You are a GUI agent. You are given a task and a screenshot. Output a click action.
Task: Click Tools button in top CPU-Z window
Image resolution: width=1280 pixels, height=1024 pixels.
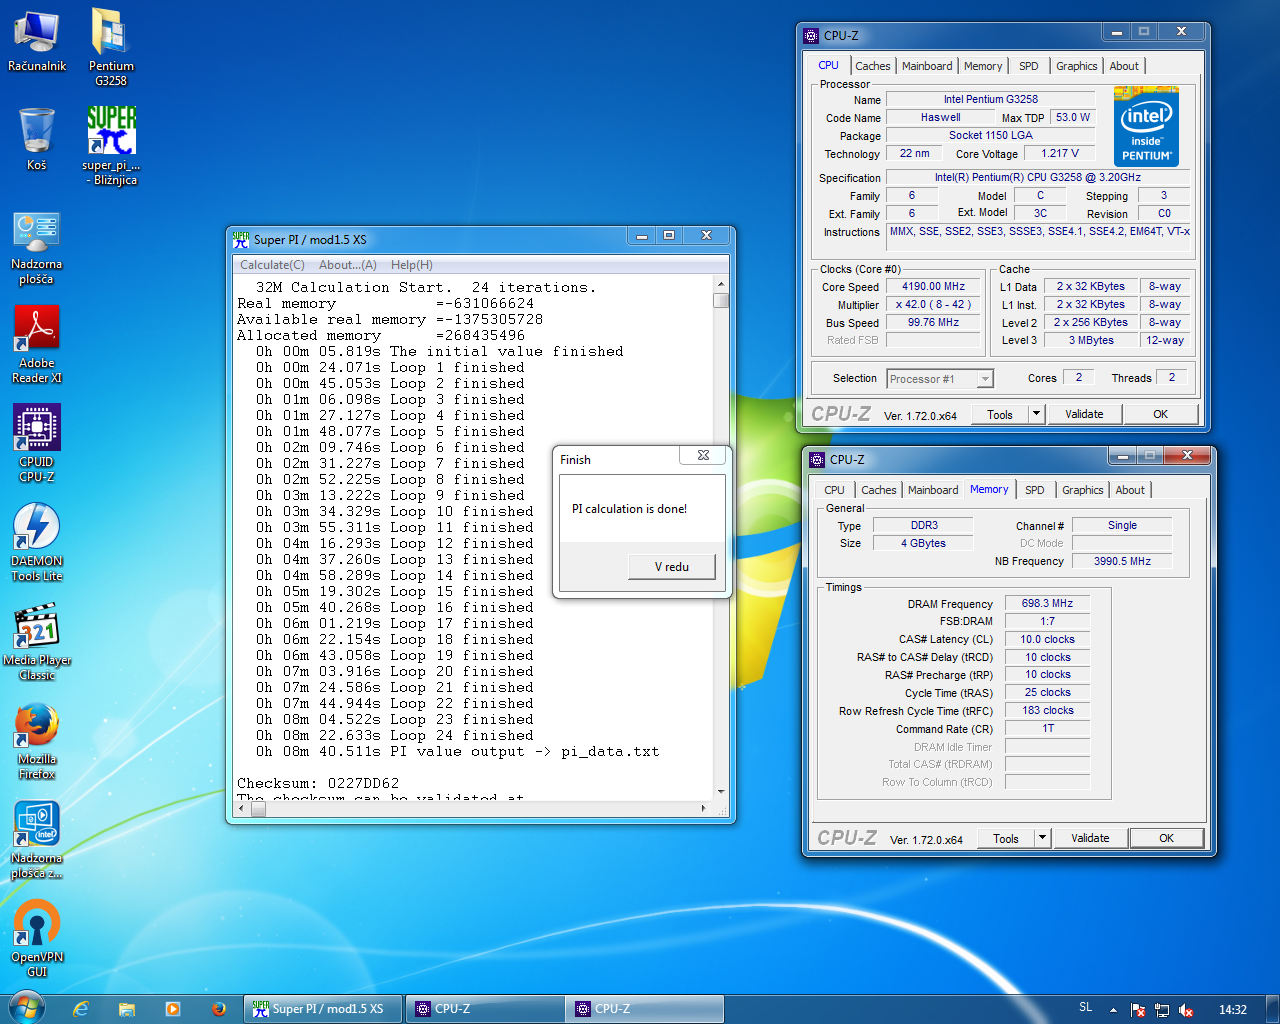(1000, 414)
